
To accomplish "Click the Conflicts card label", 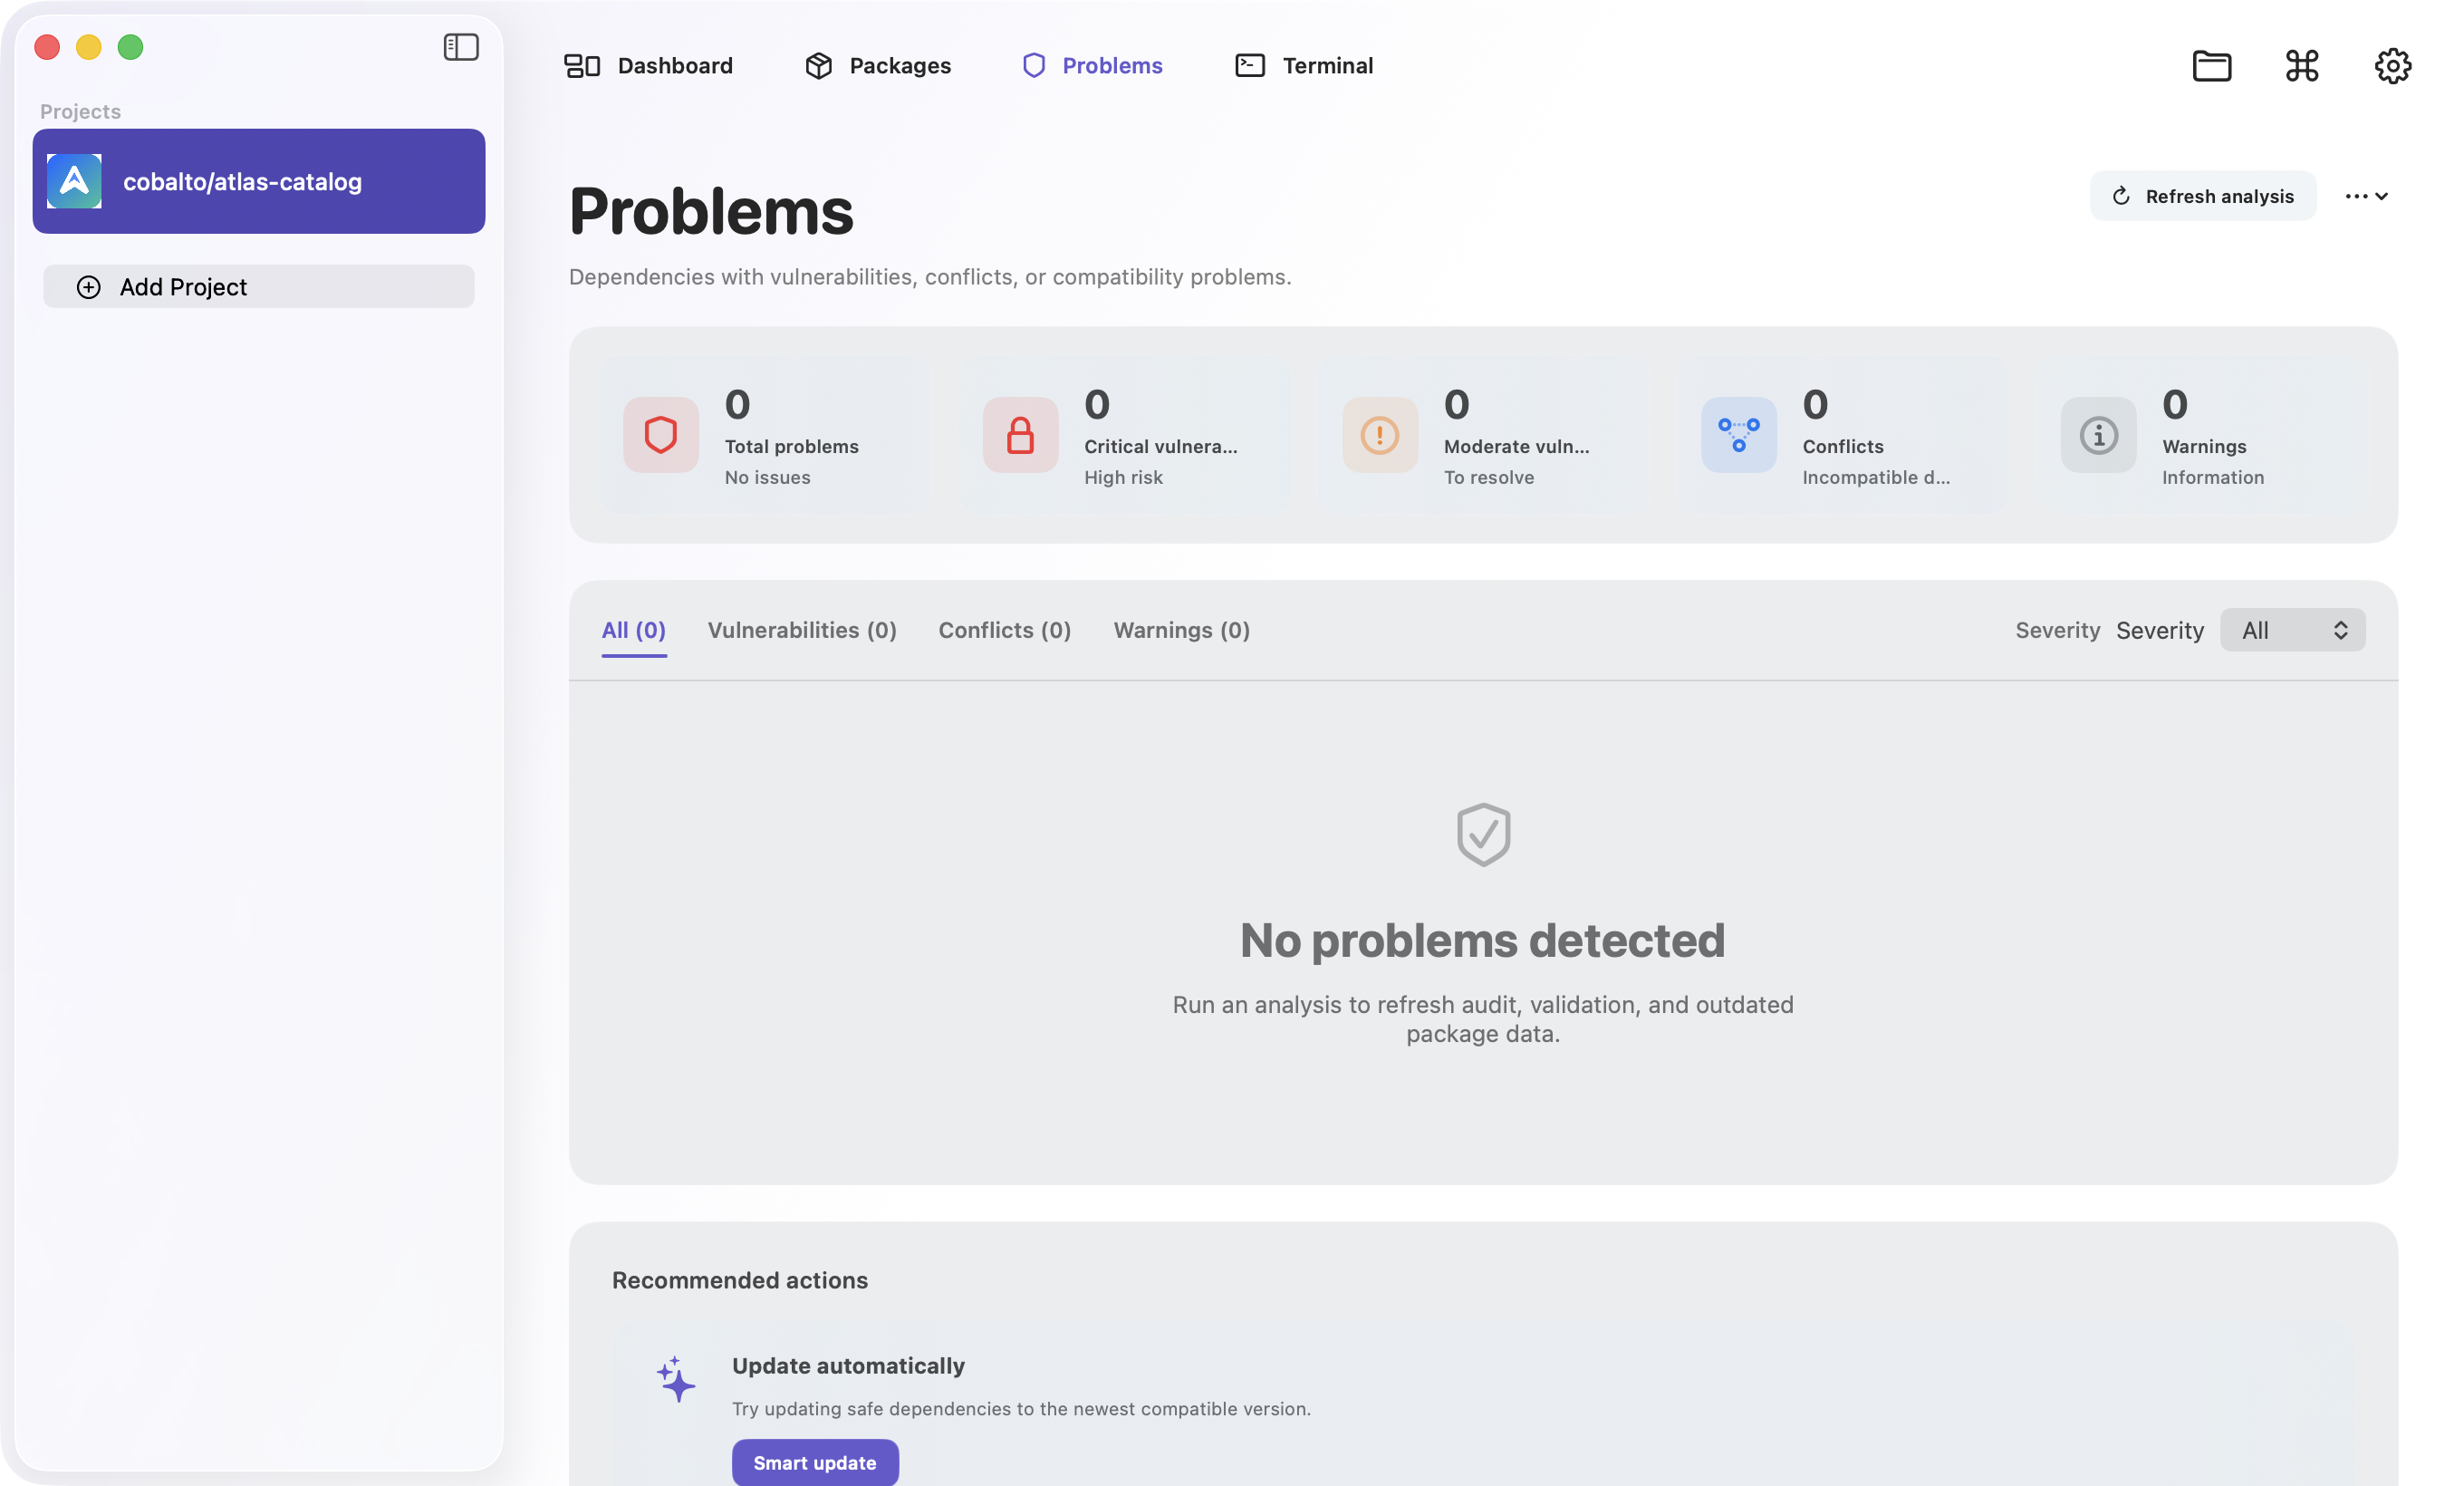I will pos(1842,447).
